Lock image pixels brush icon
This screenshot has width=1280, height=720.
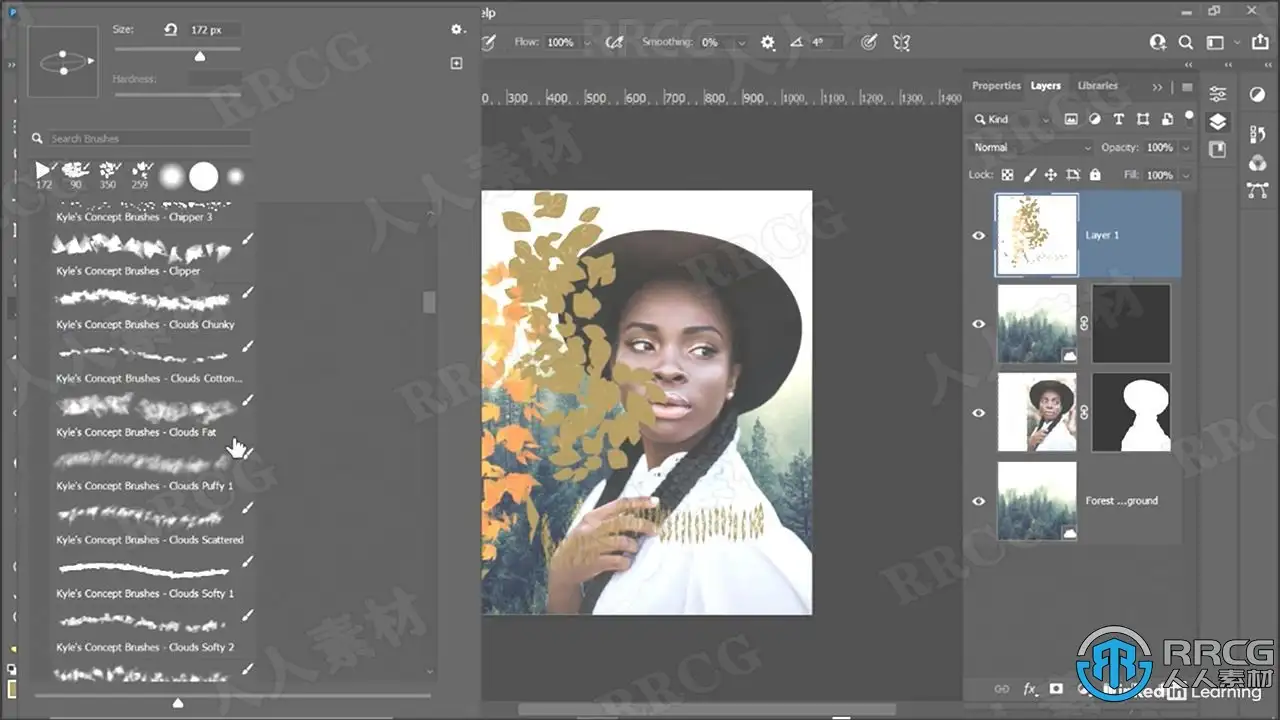click(1030, 175)
